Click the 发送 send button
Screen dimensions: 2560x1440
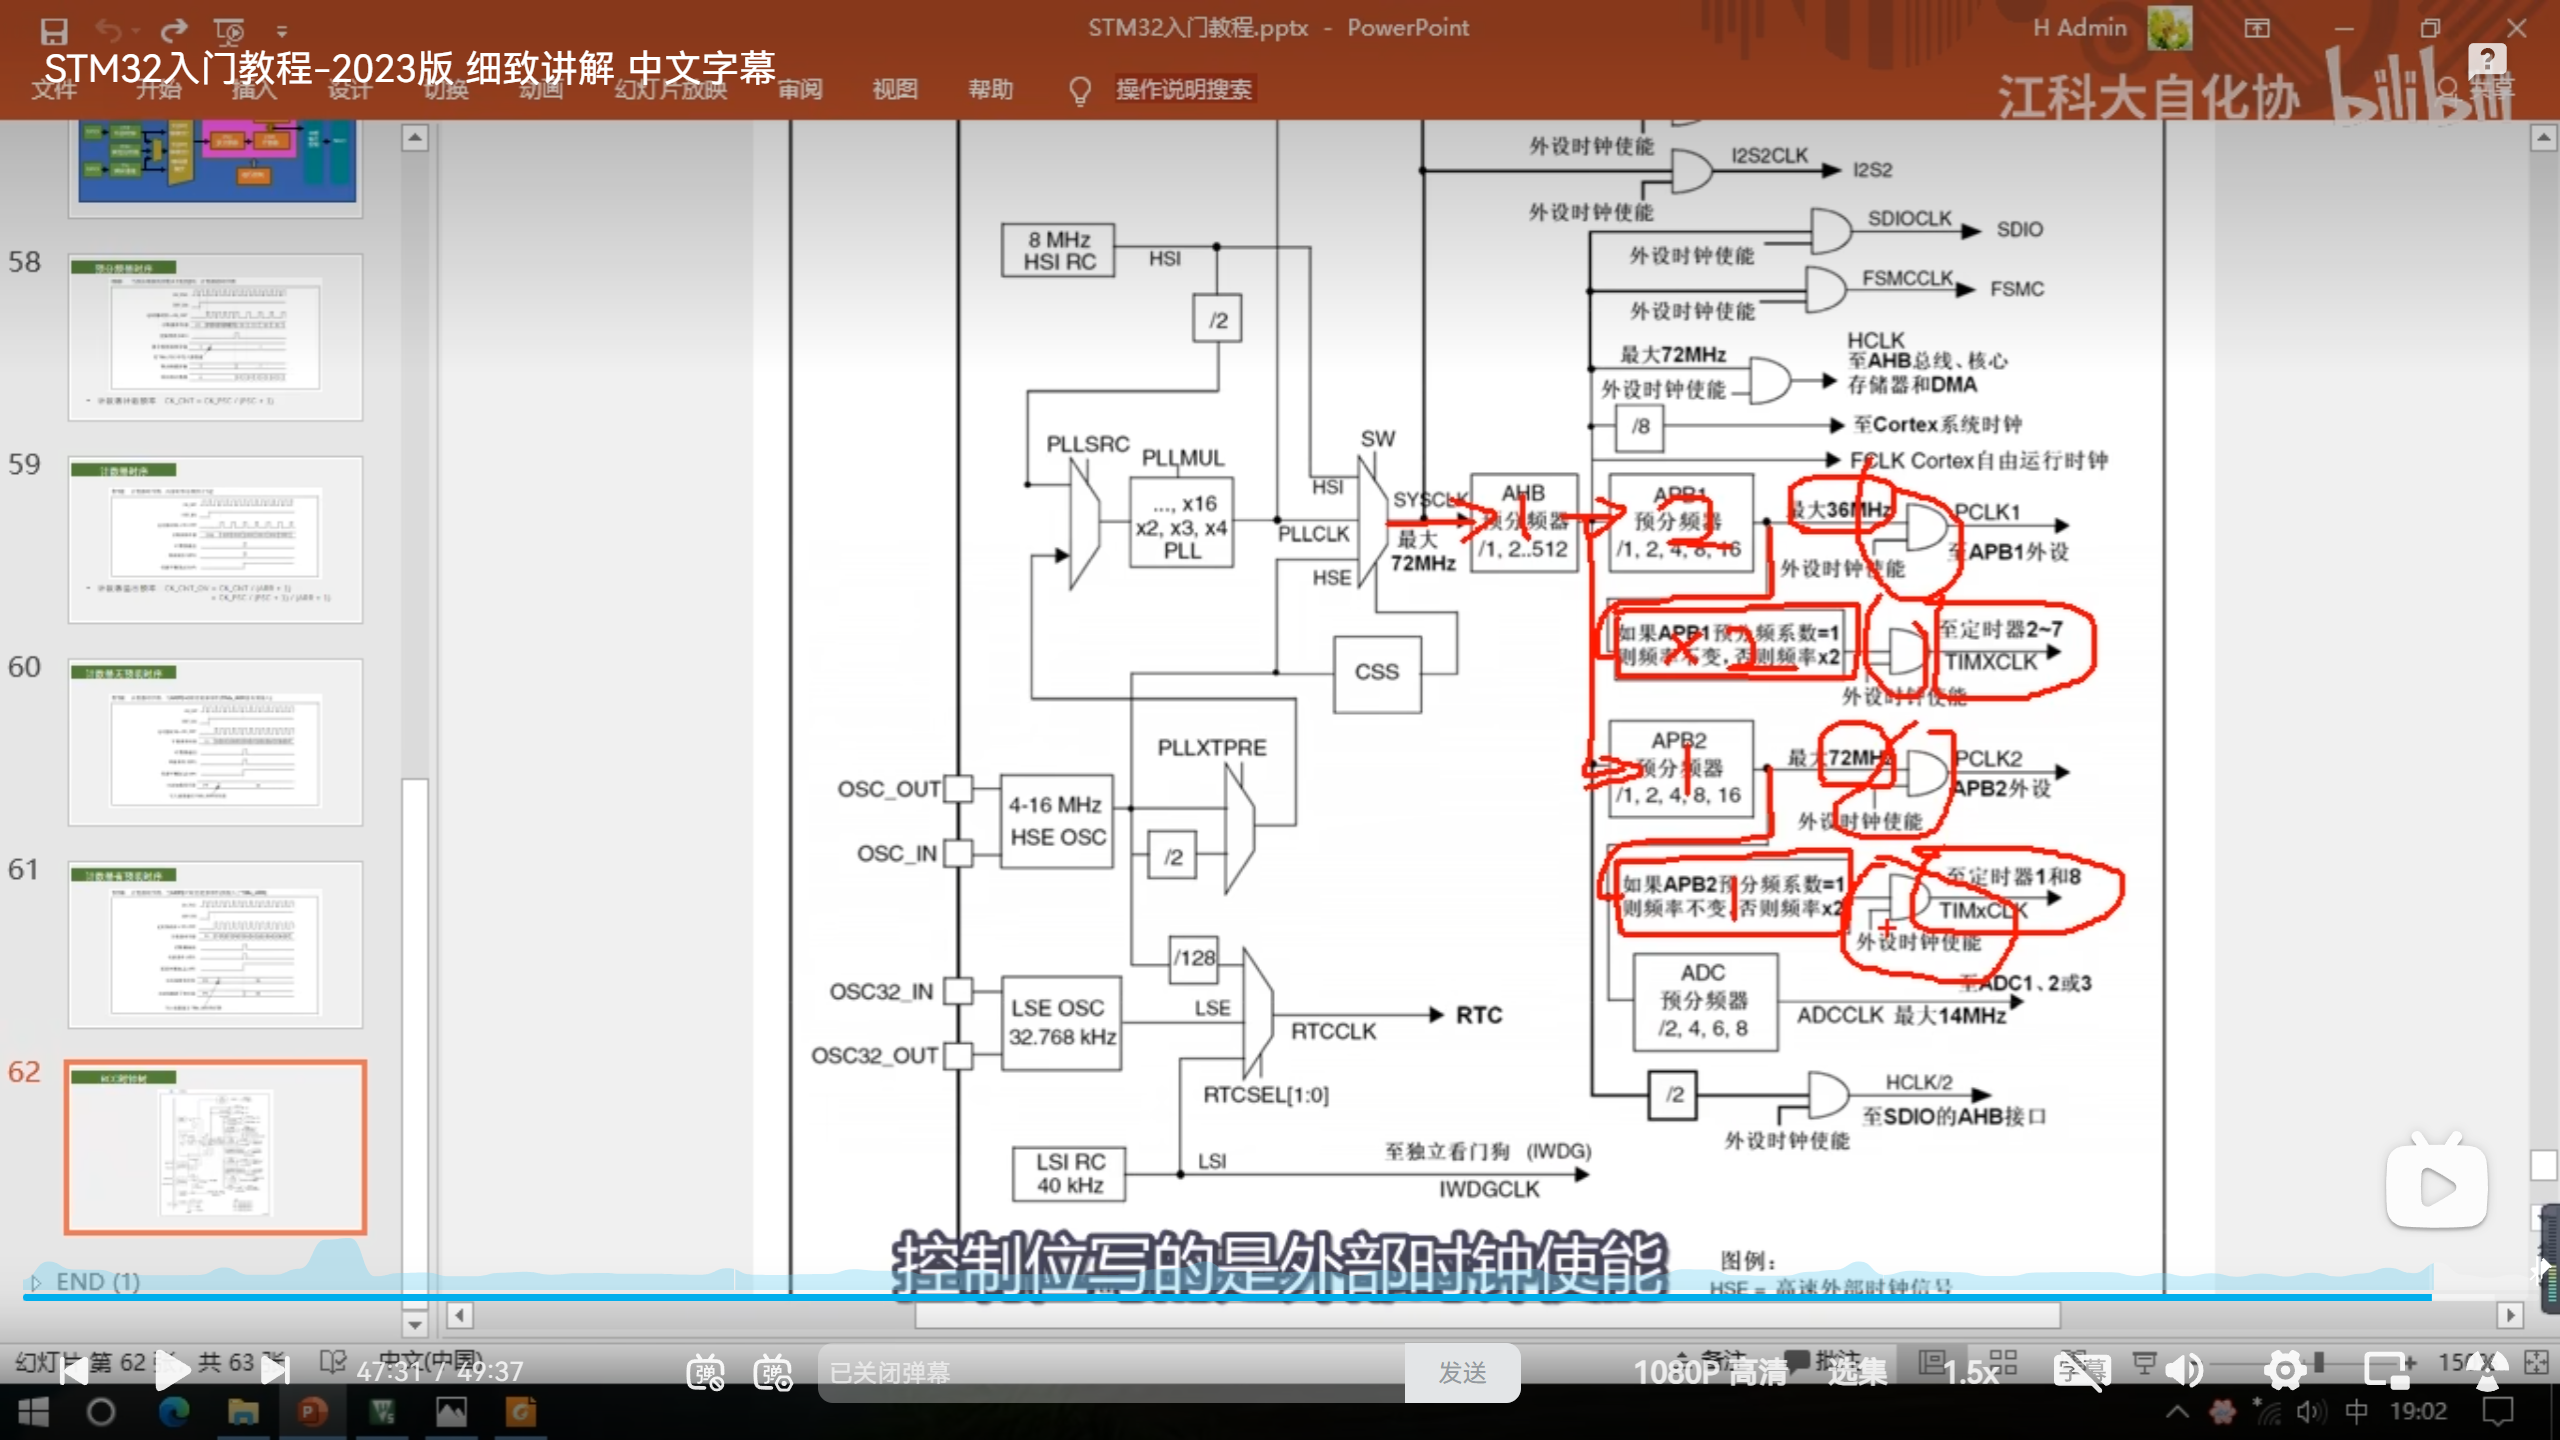tap(1462, 1372)
